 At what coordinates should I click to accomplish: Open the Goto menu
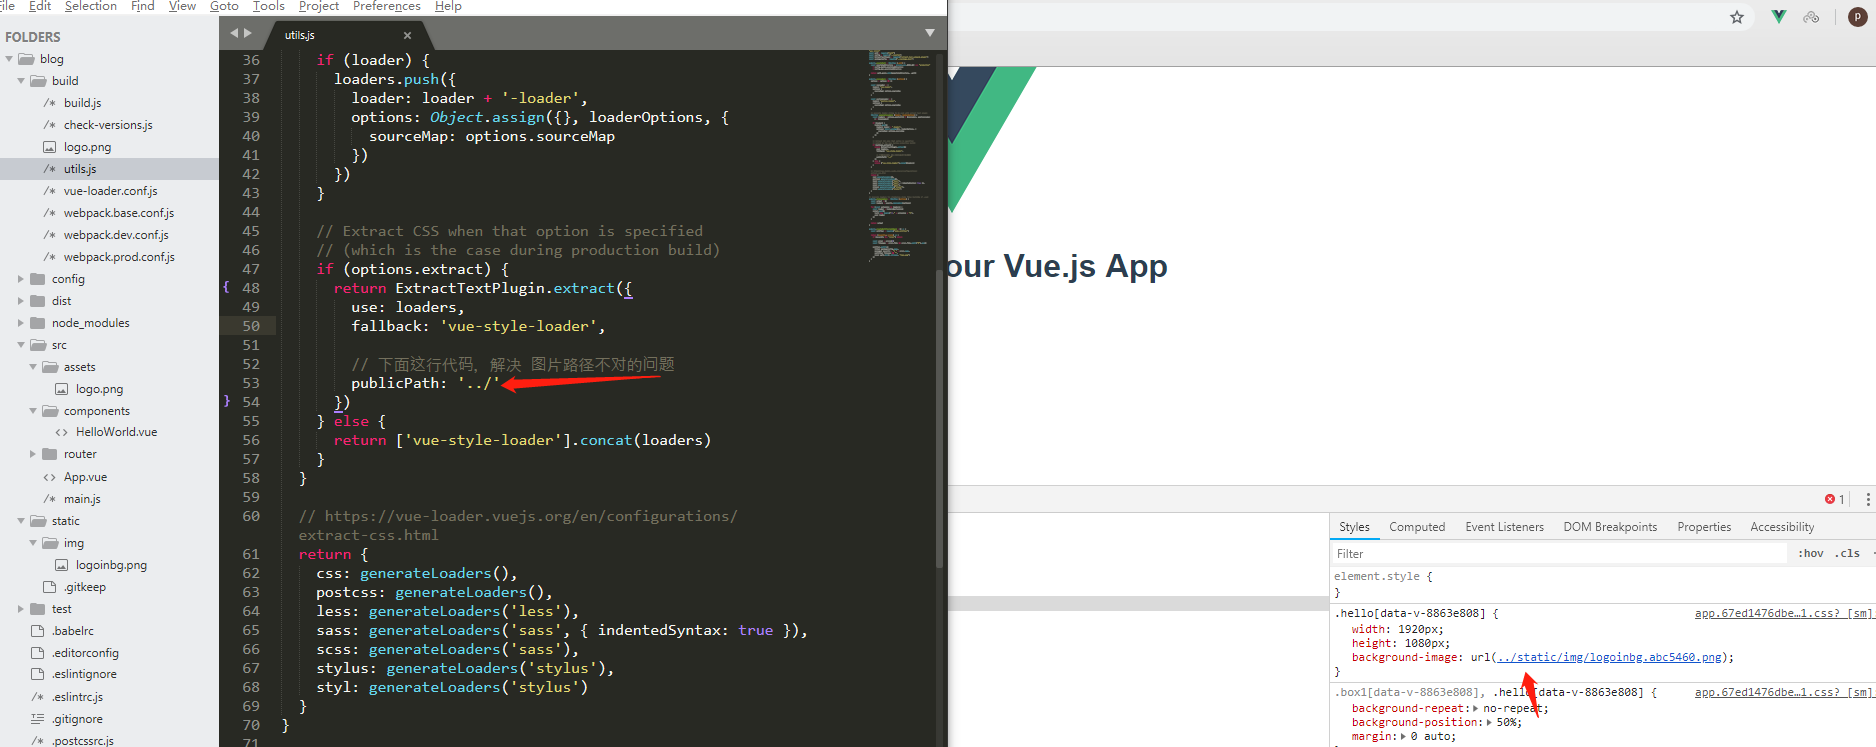tap(224, 6)
